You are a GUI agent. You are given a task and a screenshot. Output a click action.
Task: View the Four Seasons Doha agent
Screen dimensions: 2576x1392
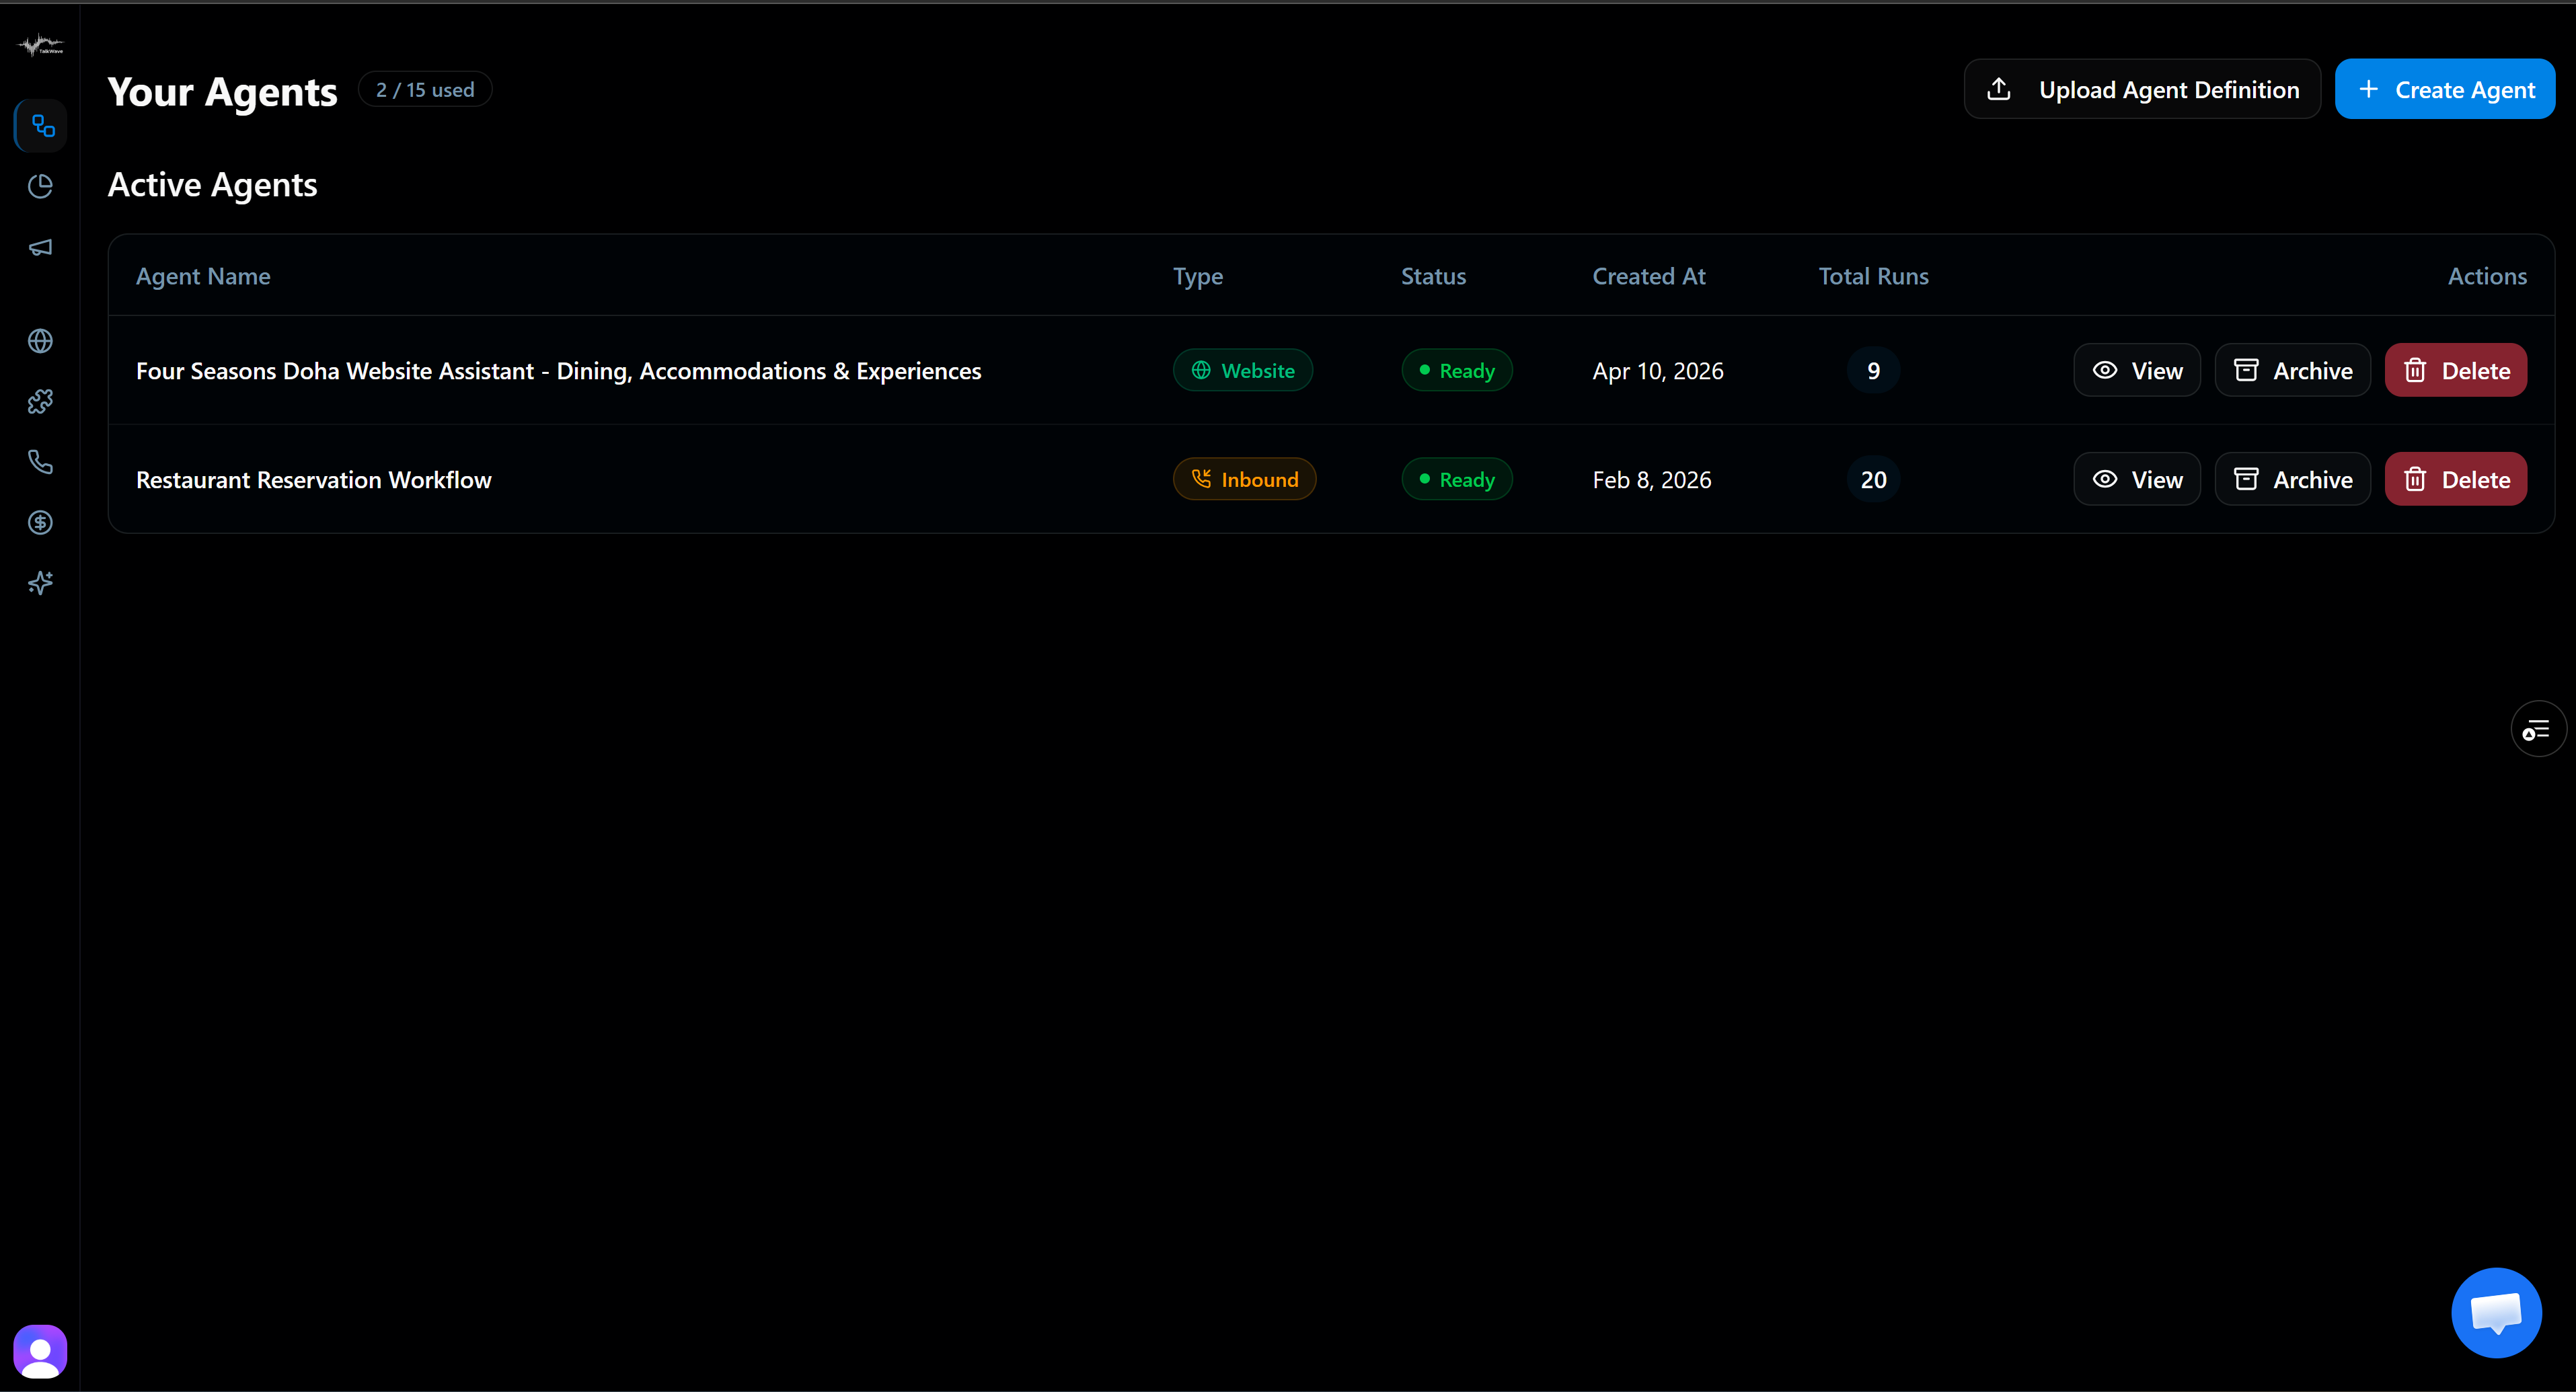point(2136,371)
